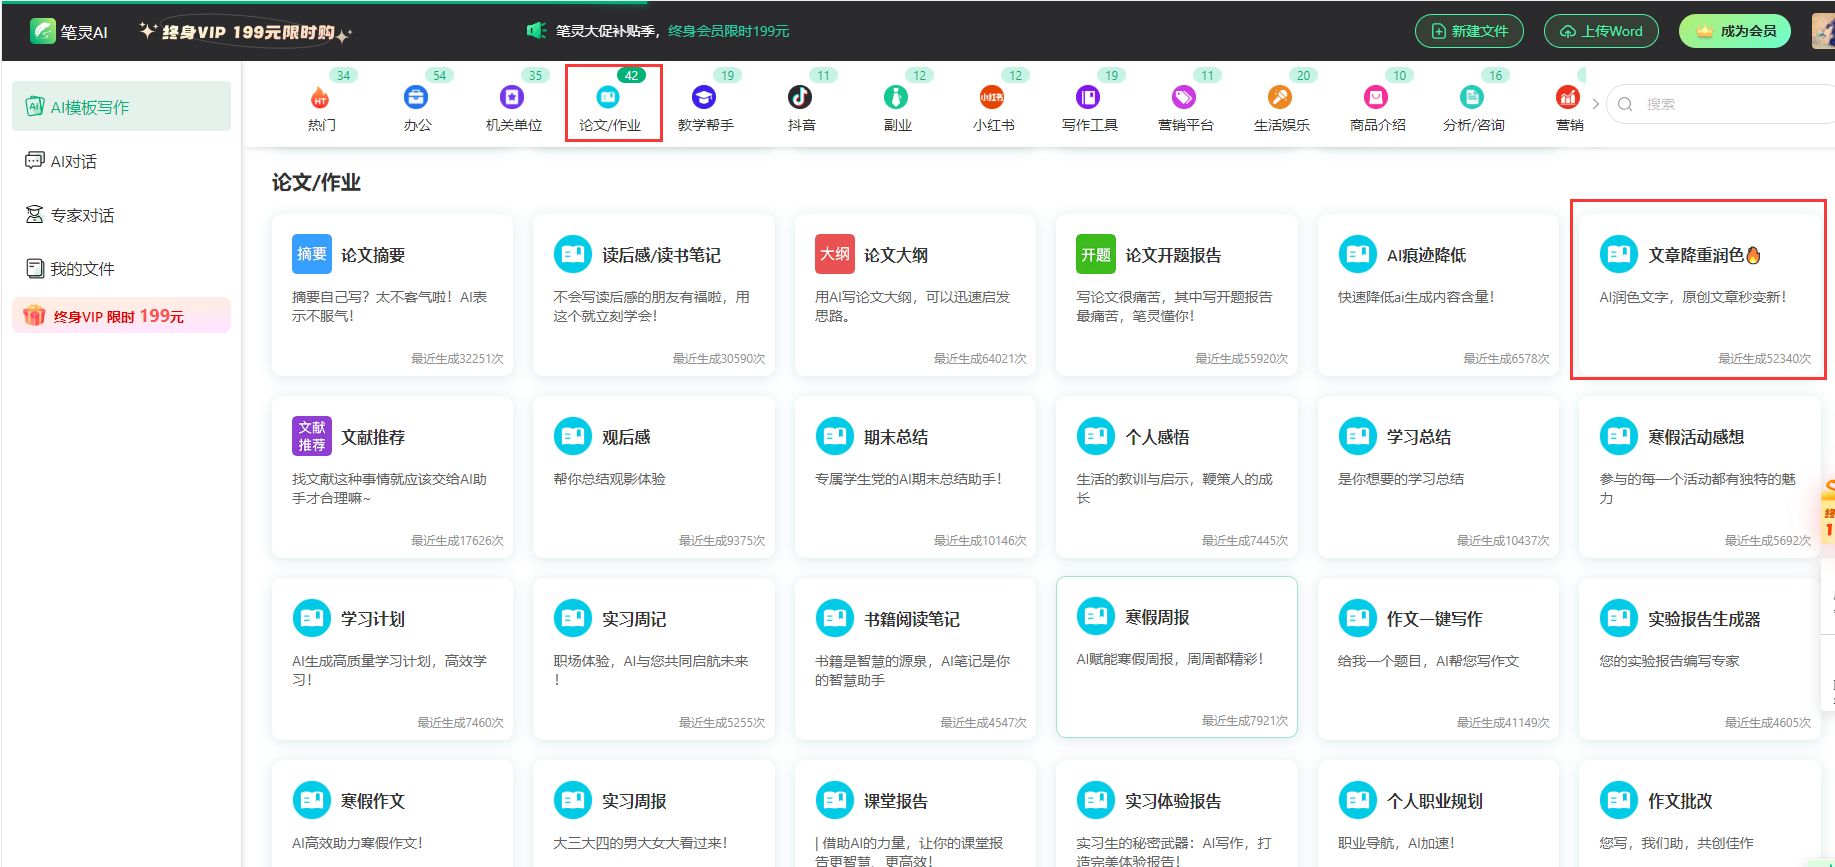Click the 文献推荐 template icon
Image resolution: width=1835 pixels, height=867 pixels.
click(x=311, y=436)
